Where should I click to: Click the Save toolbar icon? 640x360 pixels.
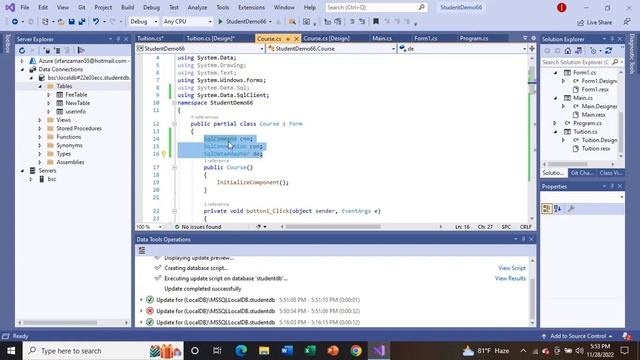(71, 22)
